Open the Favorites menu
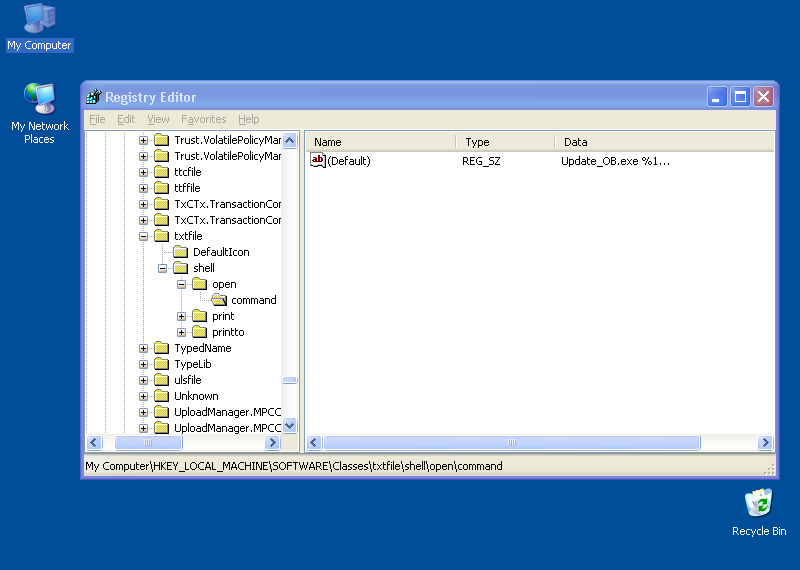Viewport: 800px width, 570px height. [204, 119]
